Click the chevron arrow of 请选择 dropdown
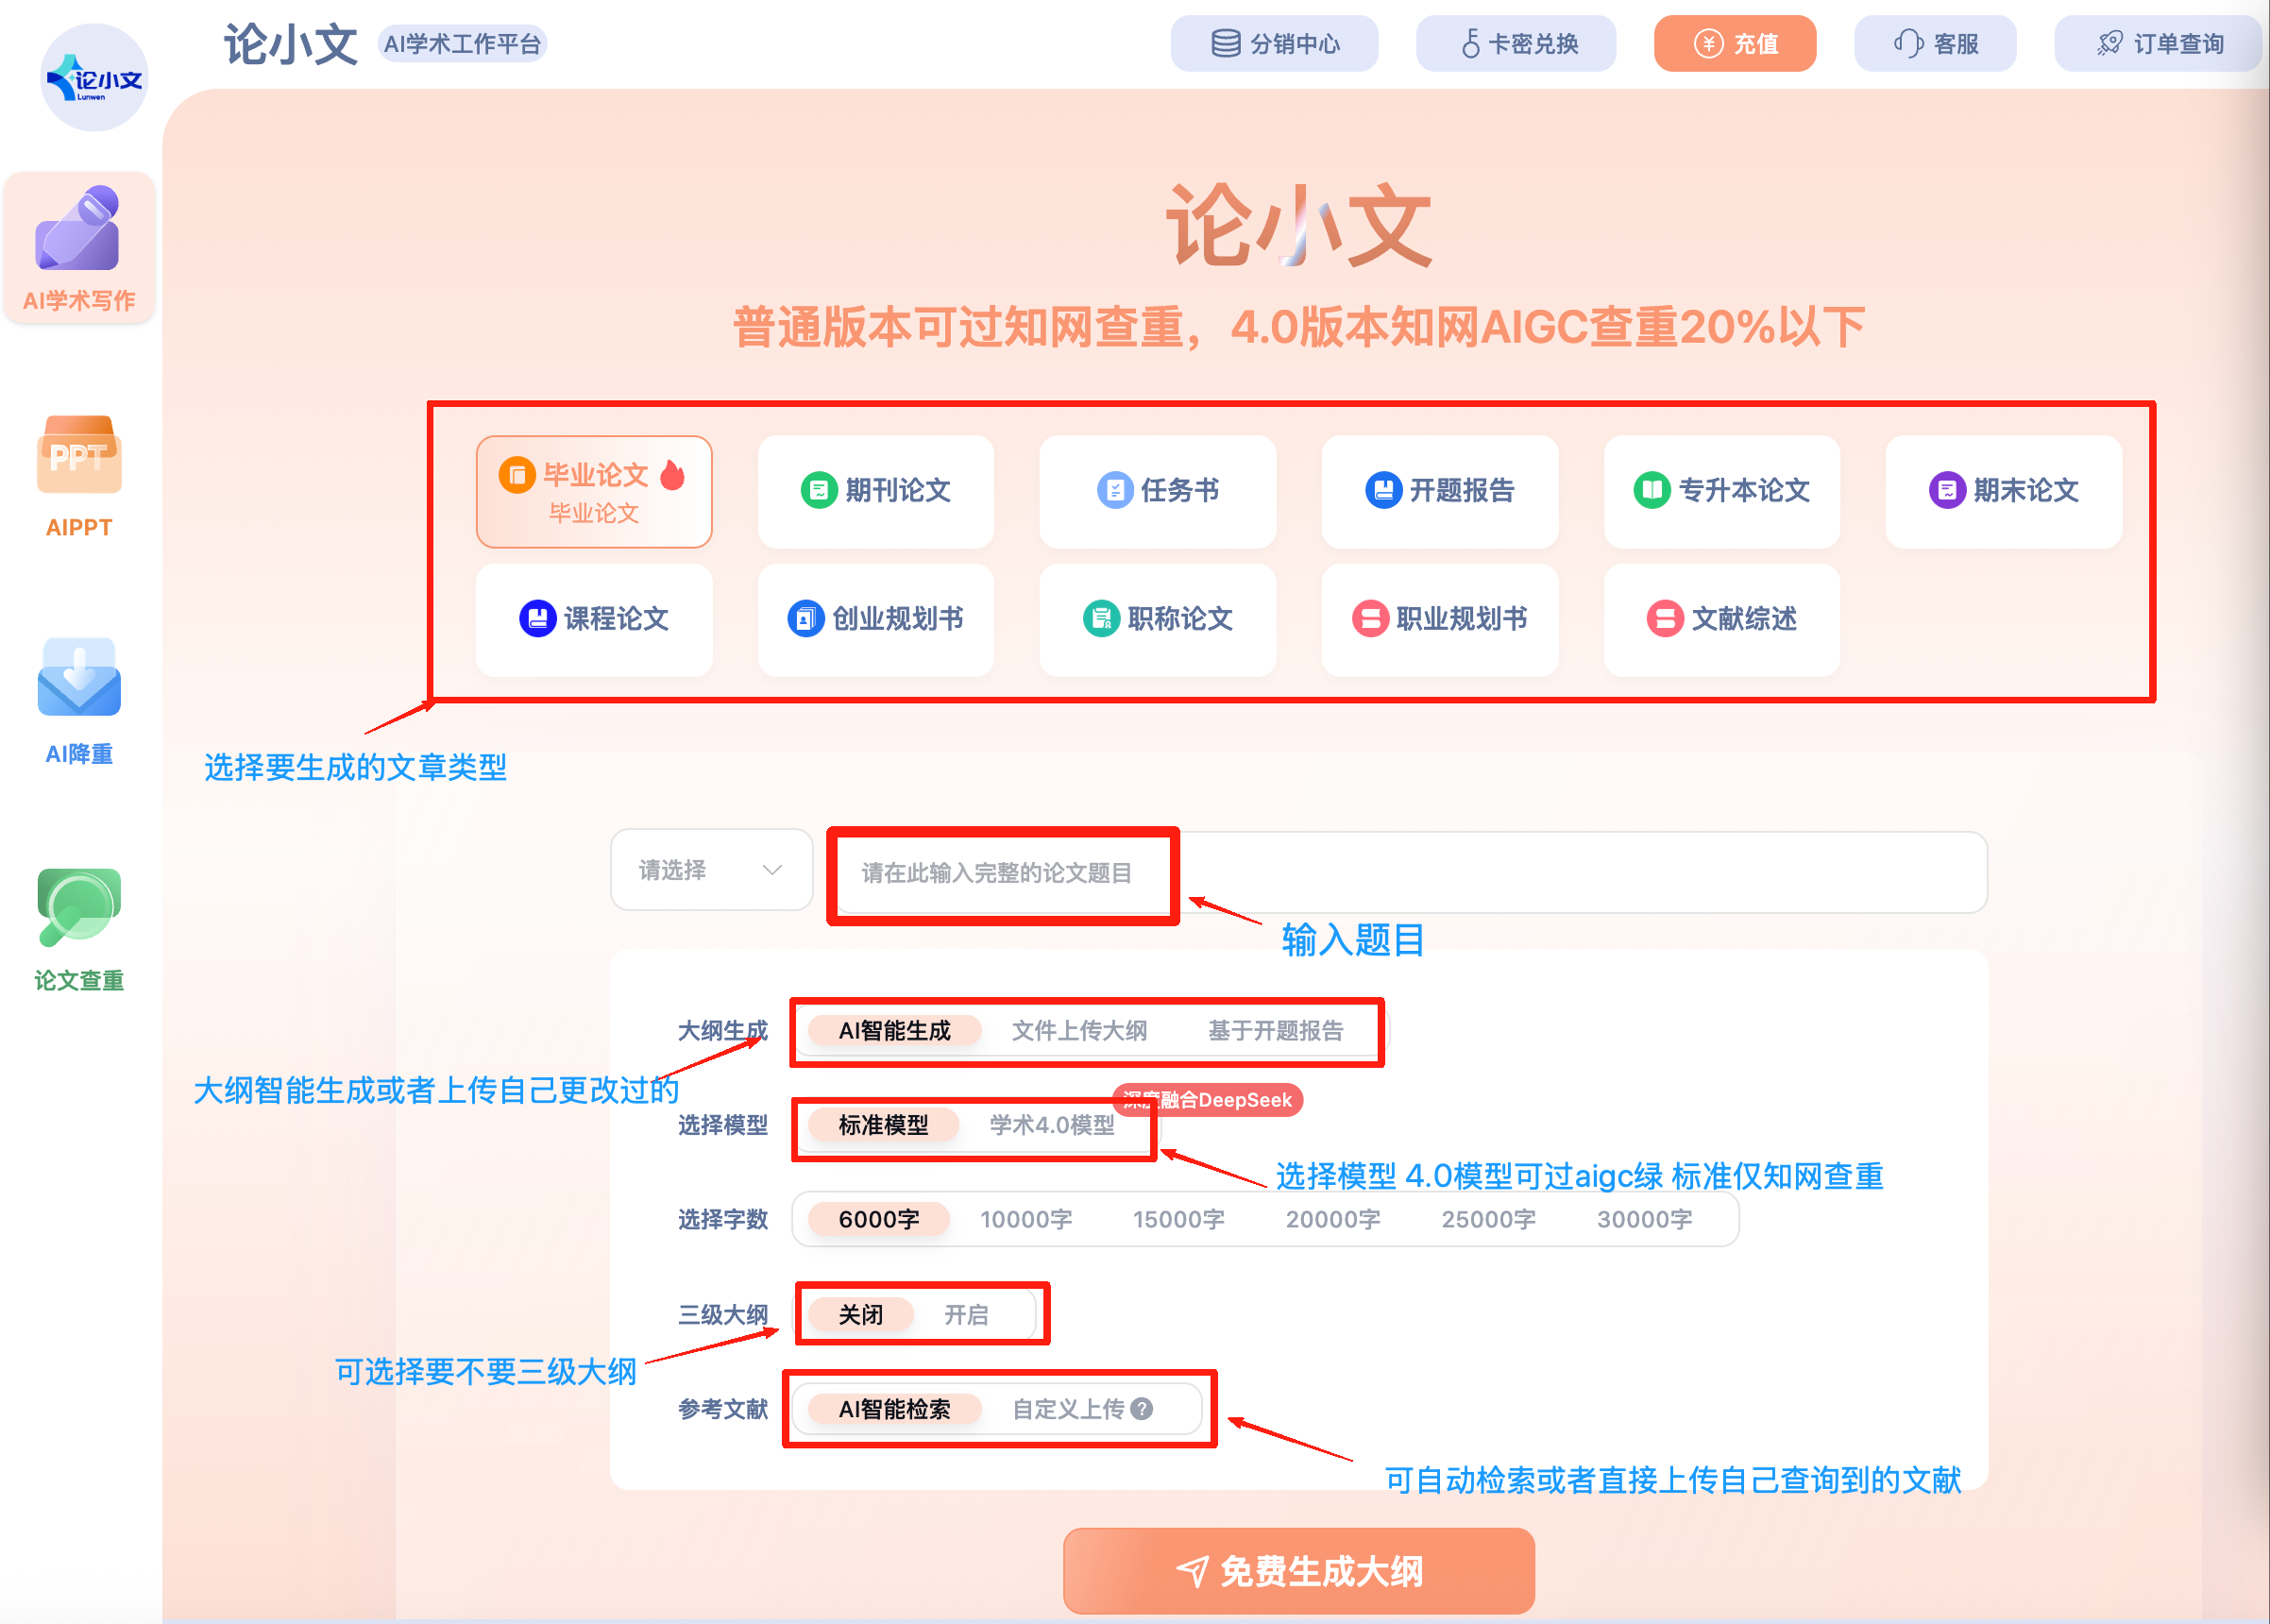Image resolution: width=2270 pixels, height=1624 pixels. (x=772, y=870)
